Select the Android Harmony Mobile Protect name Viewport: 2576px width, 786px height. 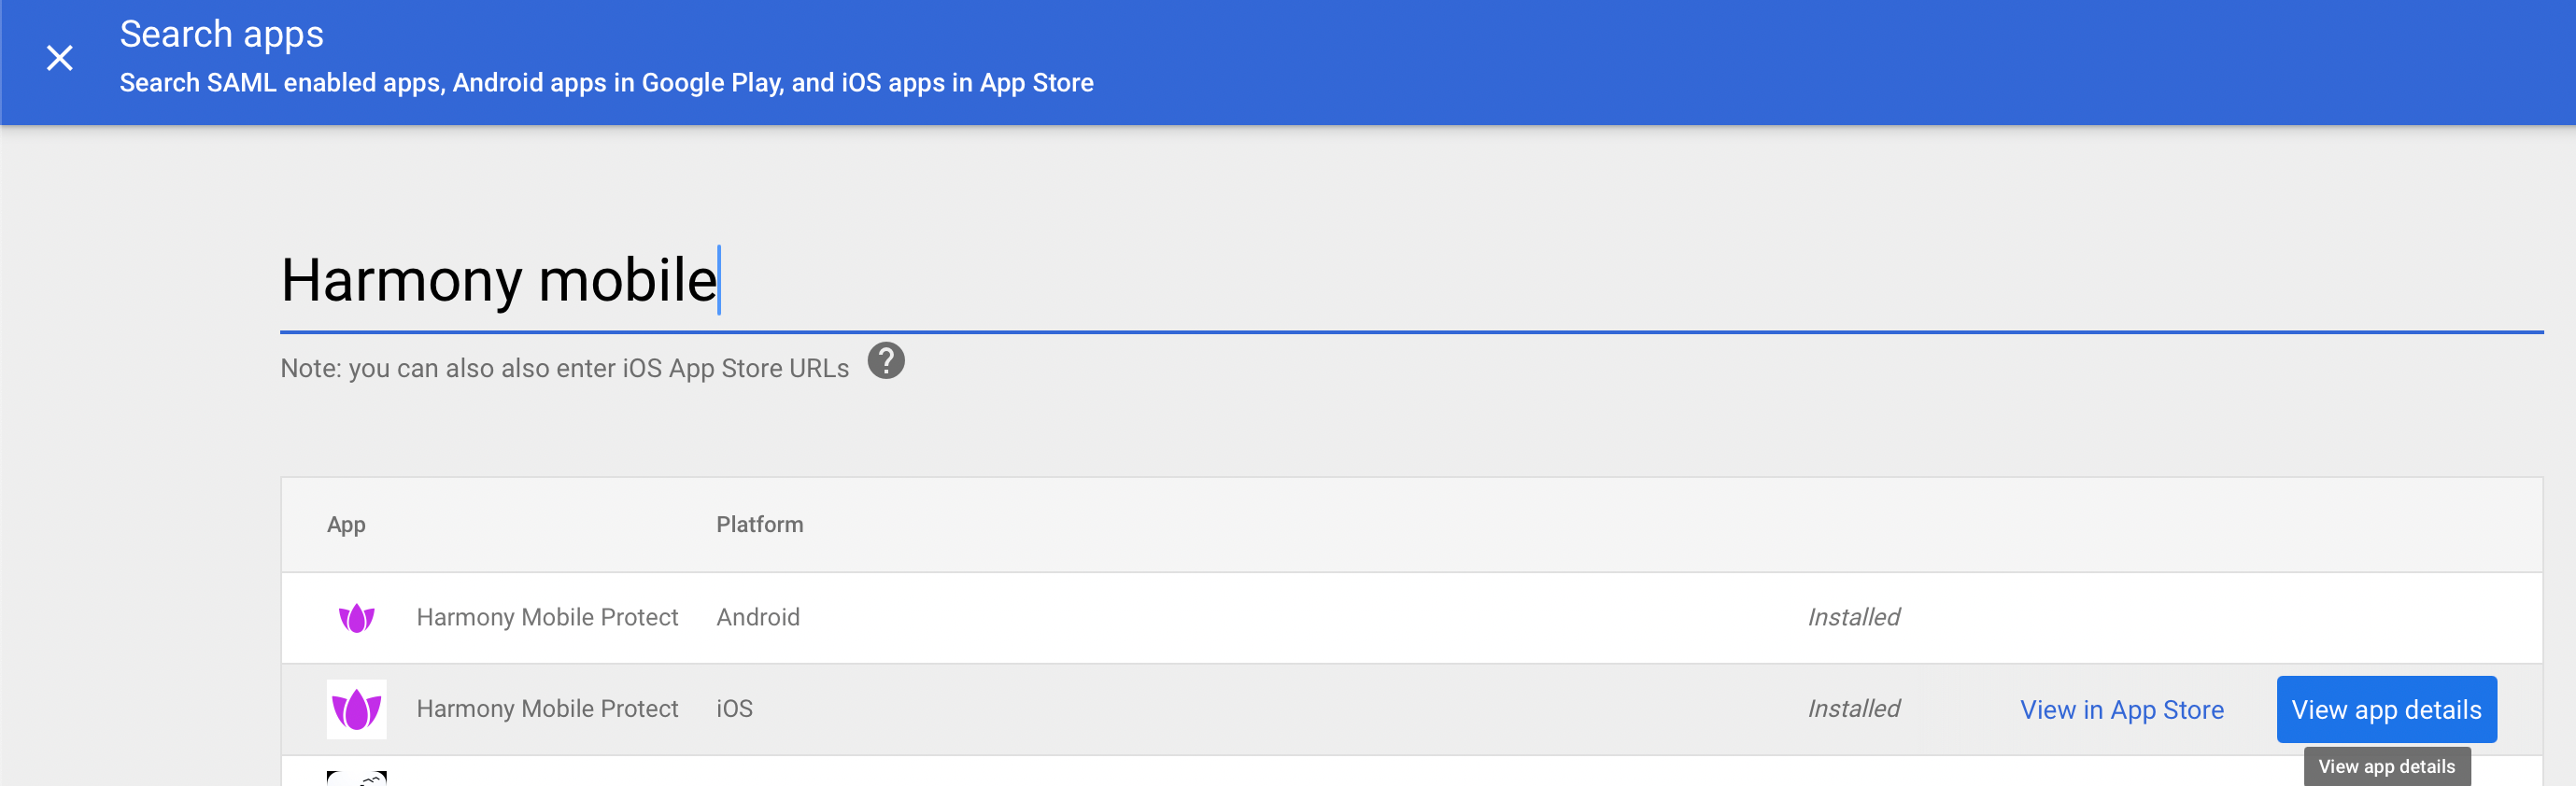click(x=547, y=618)
